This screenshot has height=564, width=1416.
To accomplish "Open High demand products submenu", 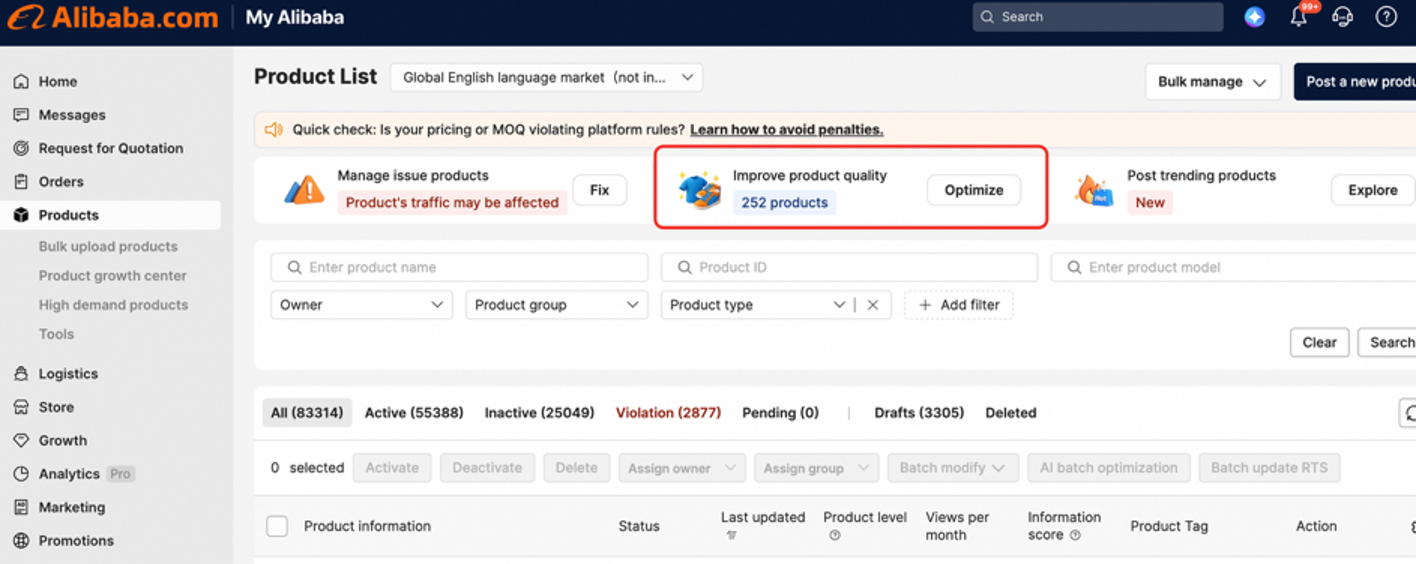I will coord(113,305).
